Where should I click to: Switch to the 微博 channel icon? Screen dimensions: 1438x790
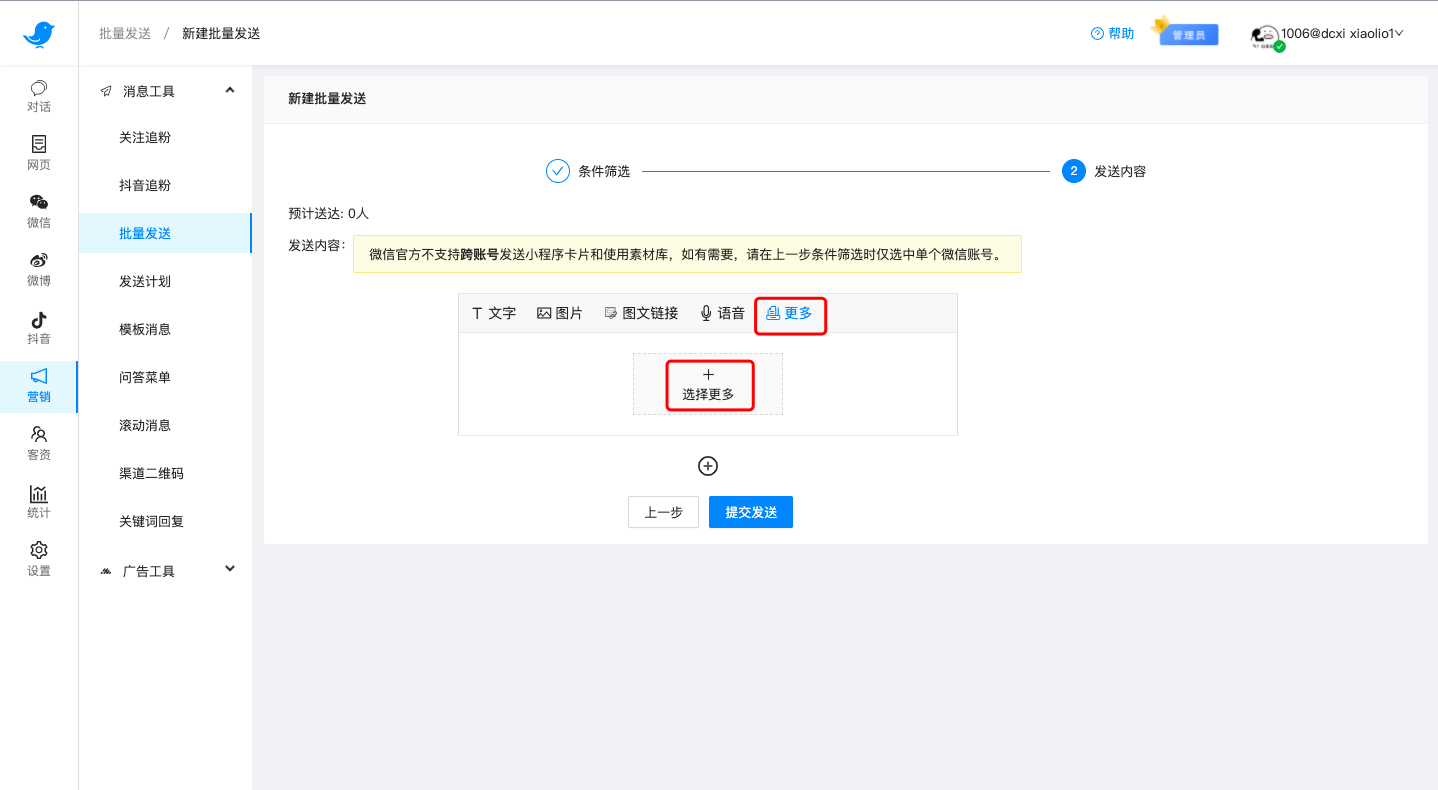click(38, 270)
